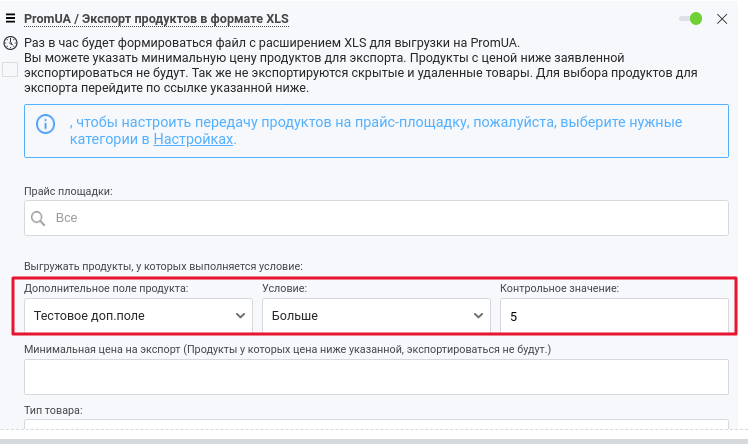
Task: Tick the empty checkbox below the clock icon
Action: click(10, 70)
